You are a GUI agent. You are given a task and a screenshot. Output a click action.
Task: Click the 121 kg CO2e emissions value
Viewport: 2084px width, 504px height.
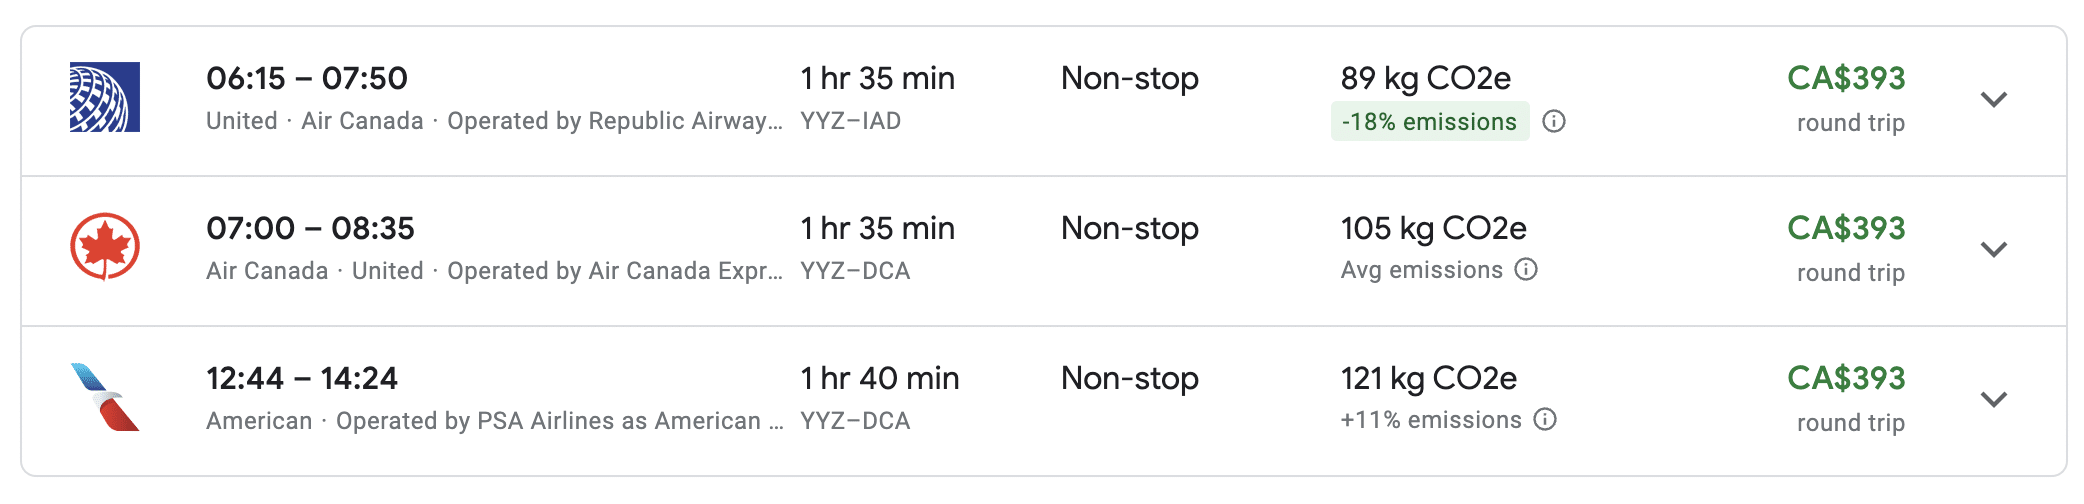(1428, 378)
